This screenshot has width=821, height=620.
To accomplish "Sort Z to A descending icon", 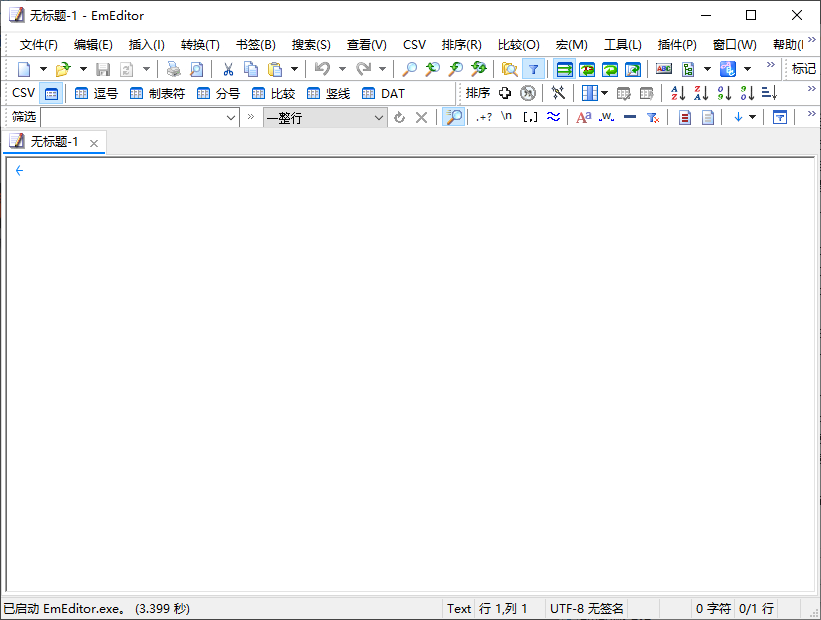I will (x=701, y=93).
